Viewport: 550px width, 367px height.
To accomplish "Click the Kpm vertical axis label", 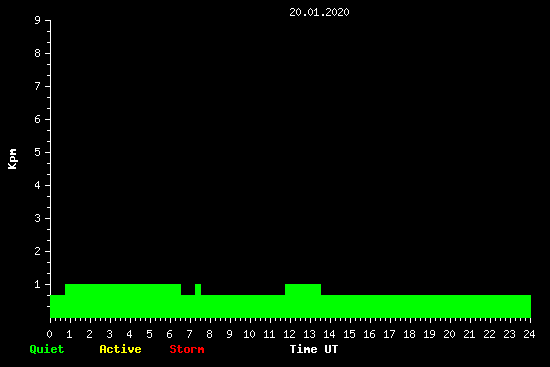I will pyautogui.click(x=13, y=159).
